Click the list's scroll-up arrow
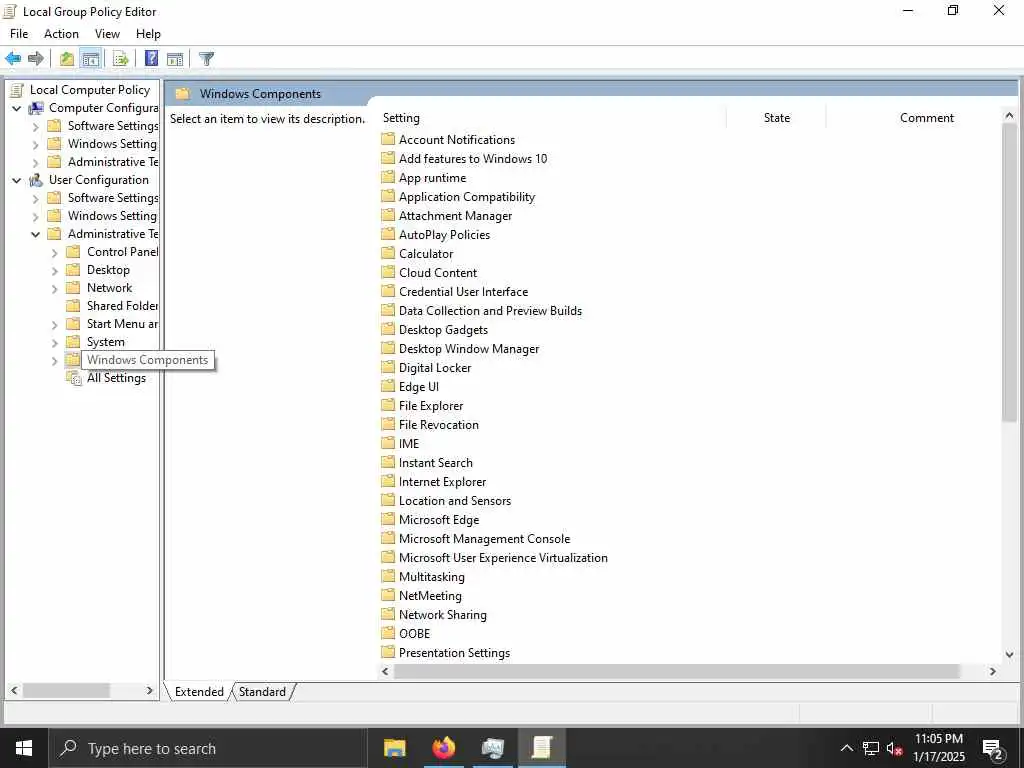1024x768 pixels. tap(1009, 116)
